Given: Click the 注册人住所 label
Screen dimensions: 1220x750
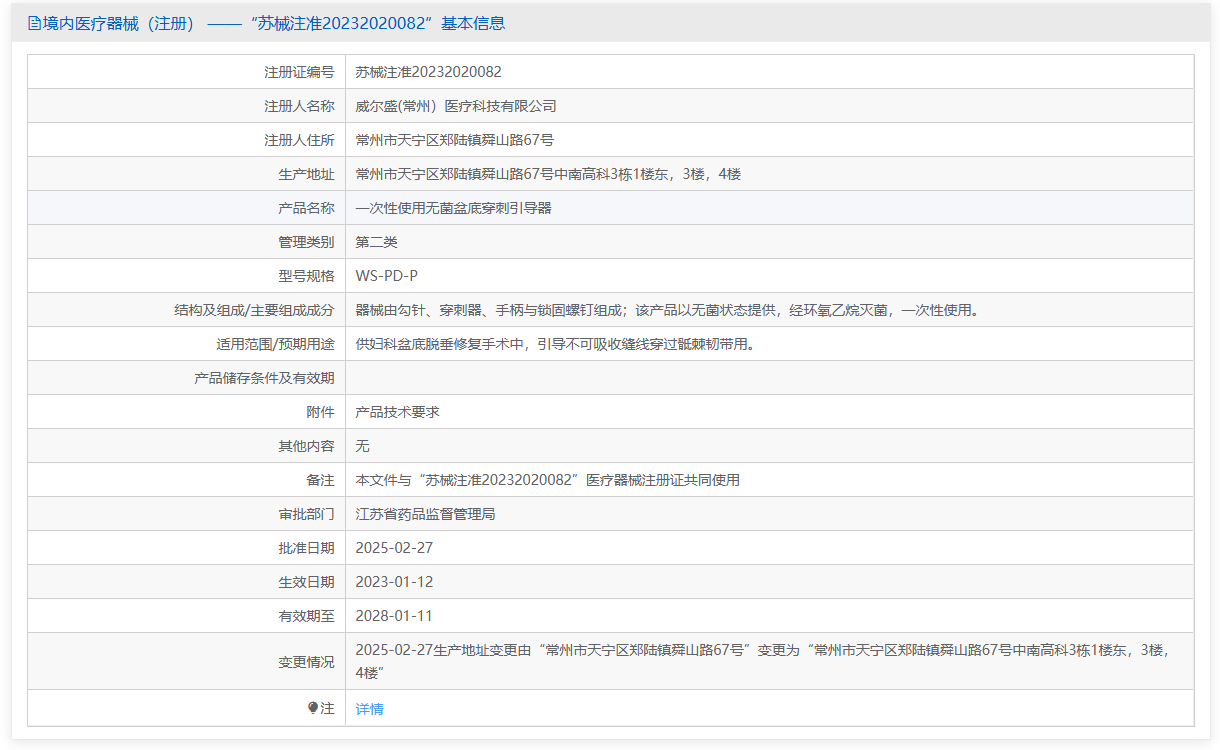Looking at the screenshot, I should (x=299, y=140).
